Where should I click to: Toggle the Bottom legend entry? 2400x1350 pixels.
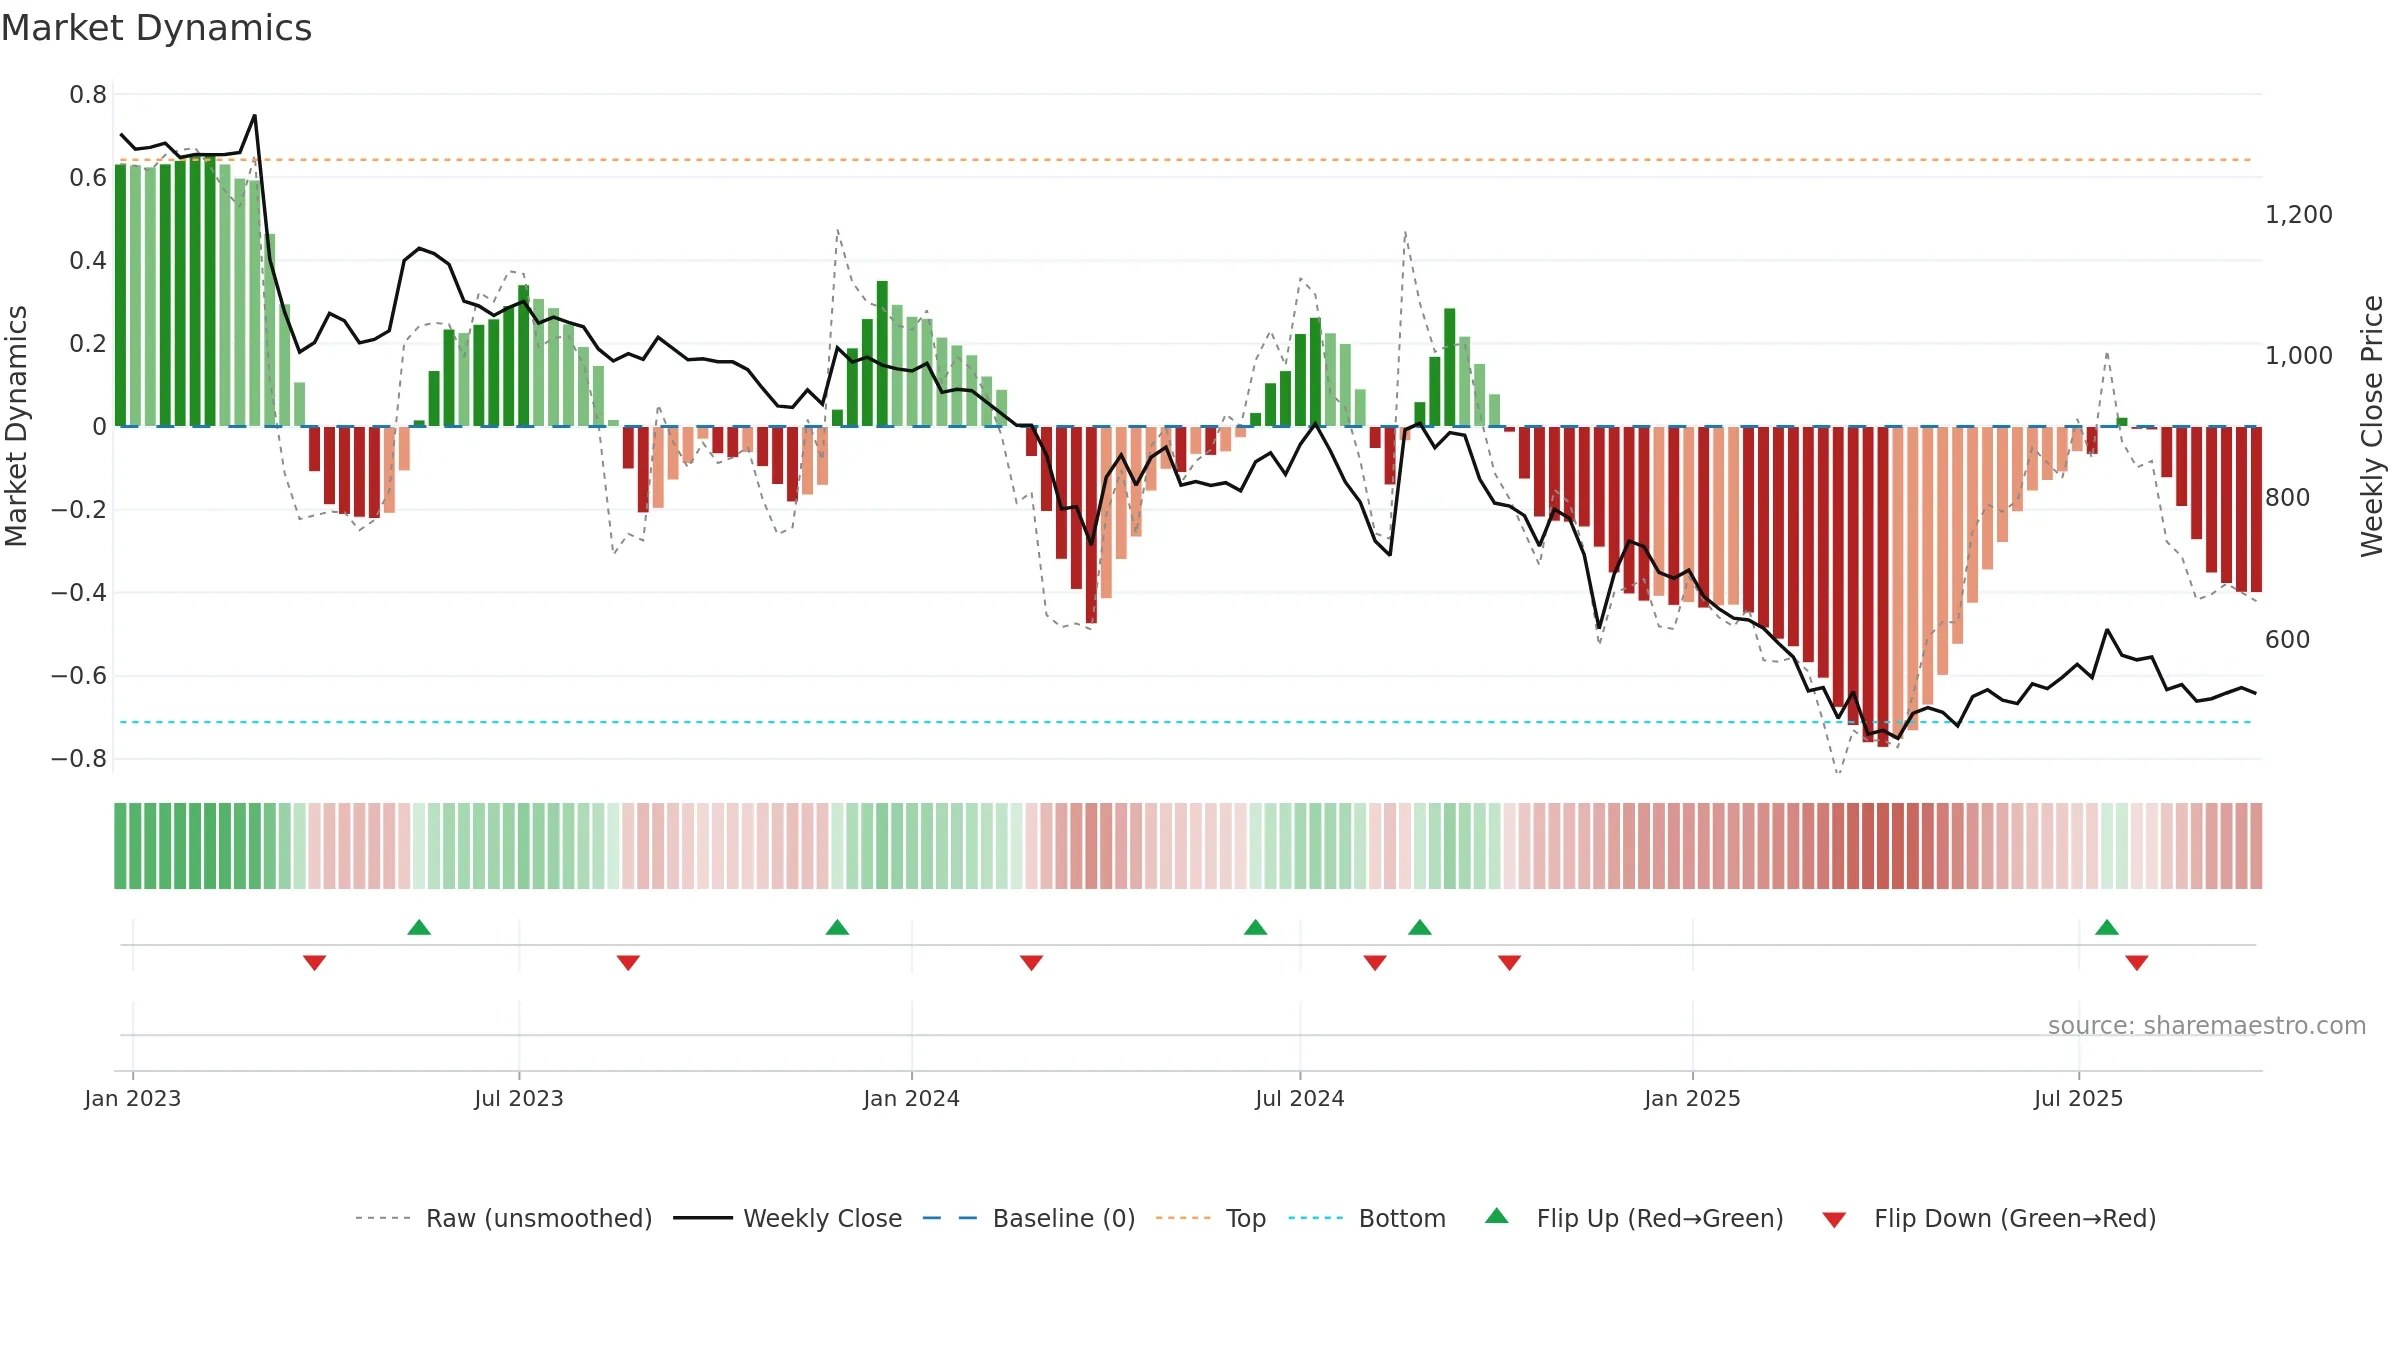[1367, 1218]
